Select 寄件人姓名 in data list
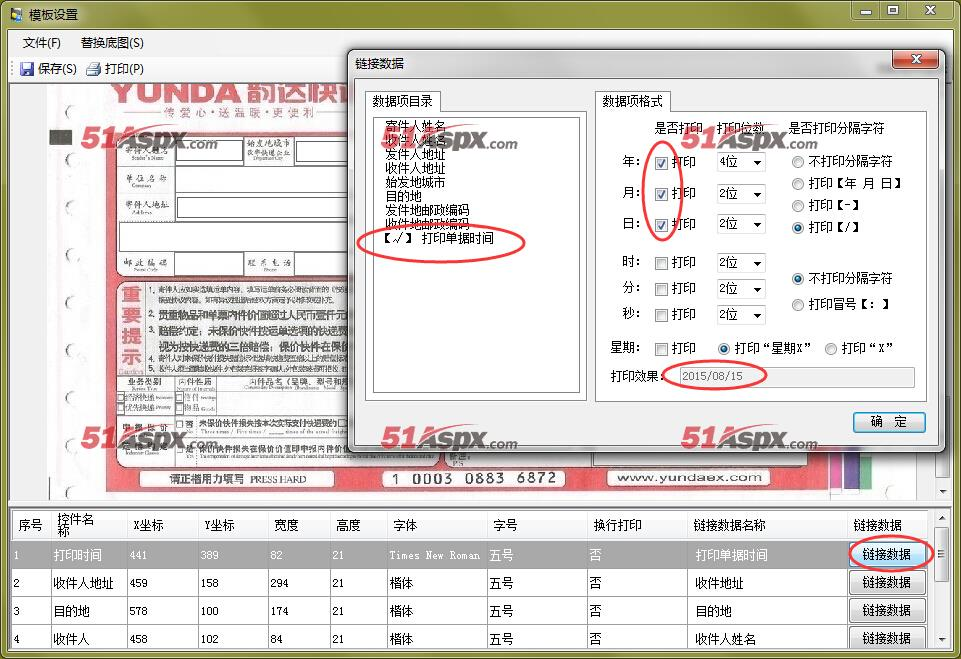Screen dimensions: 961x659 [415, 126]
